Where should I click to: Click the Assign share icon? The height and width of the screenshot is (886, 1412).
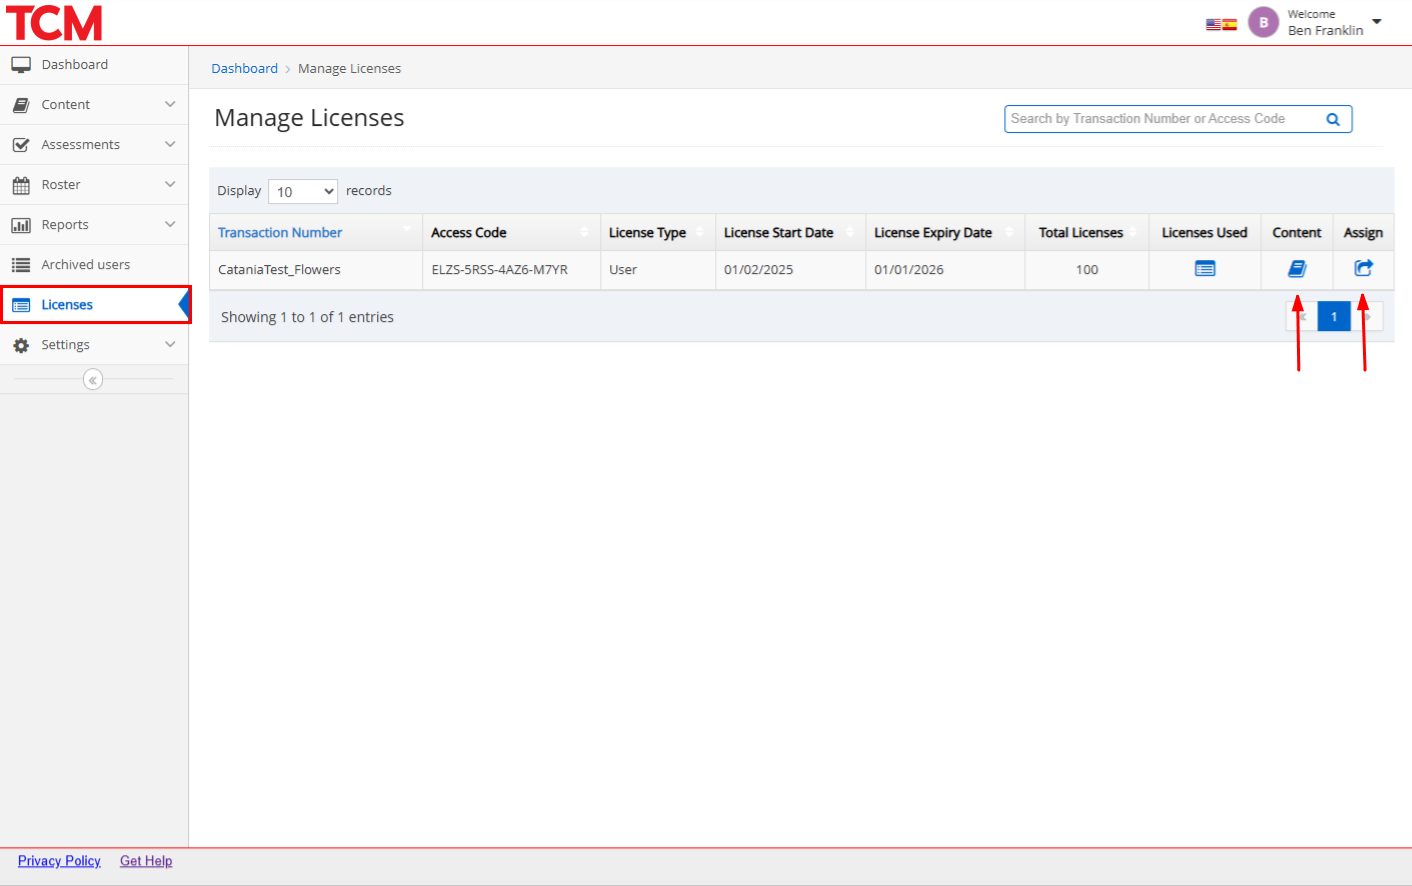[x=1363, y=268]
